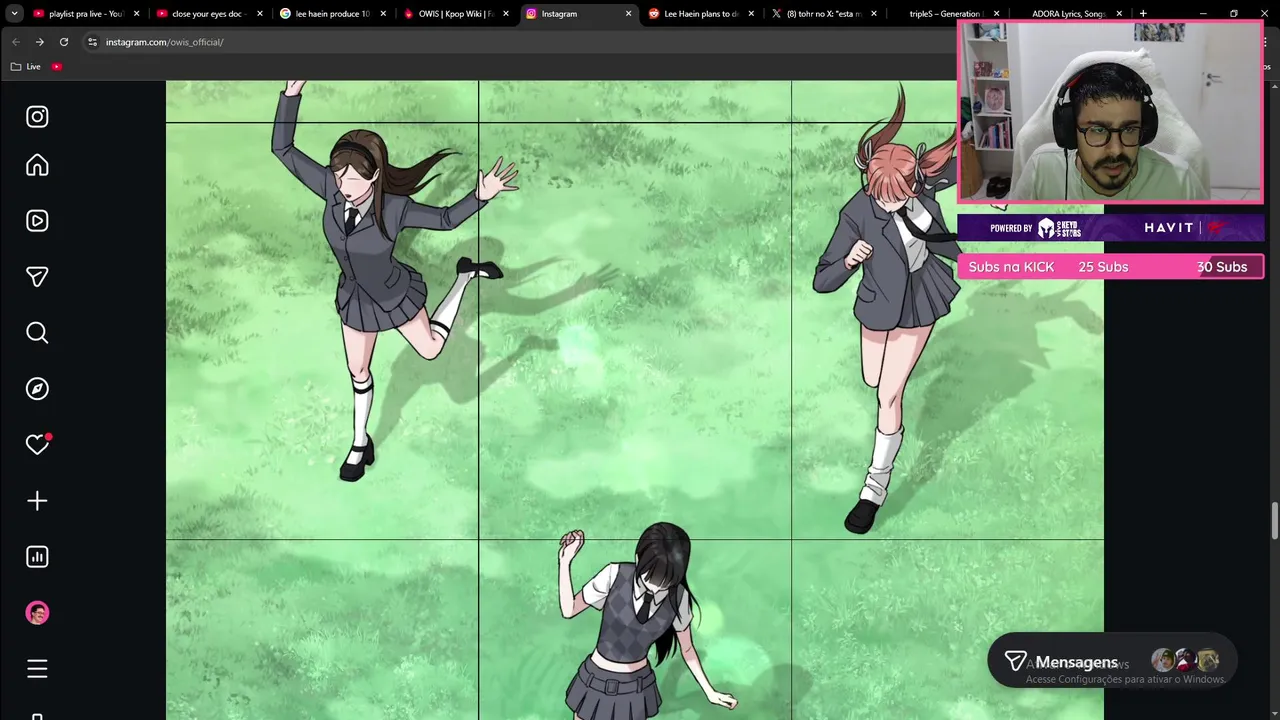Viewport: 1280px width, 720px height.
Task: Open the tab search dropdown
Action: coord(14,14)
